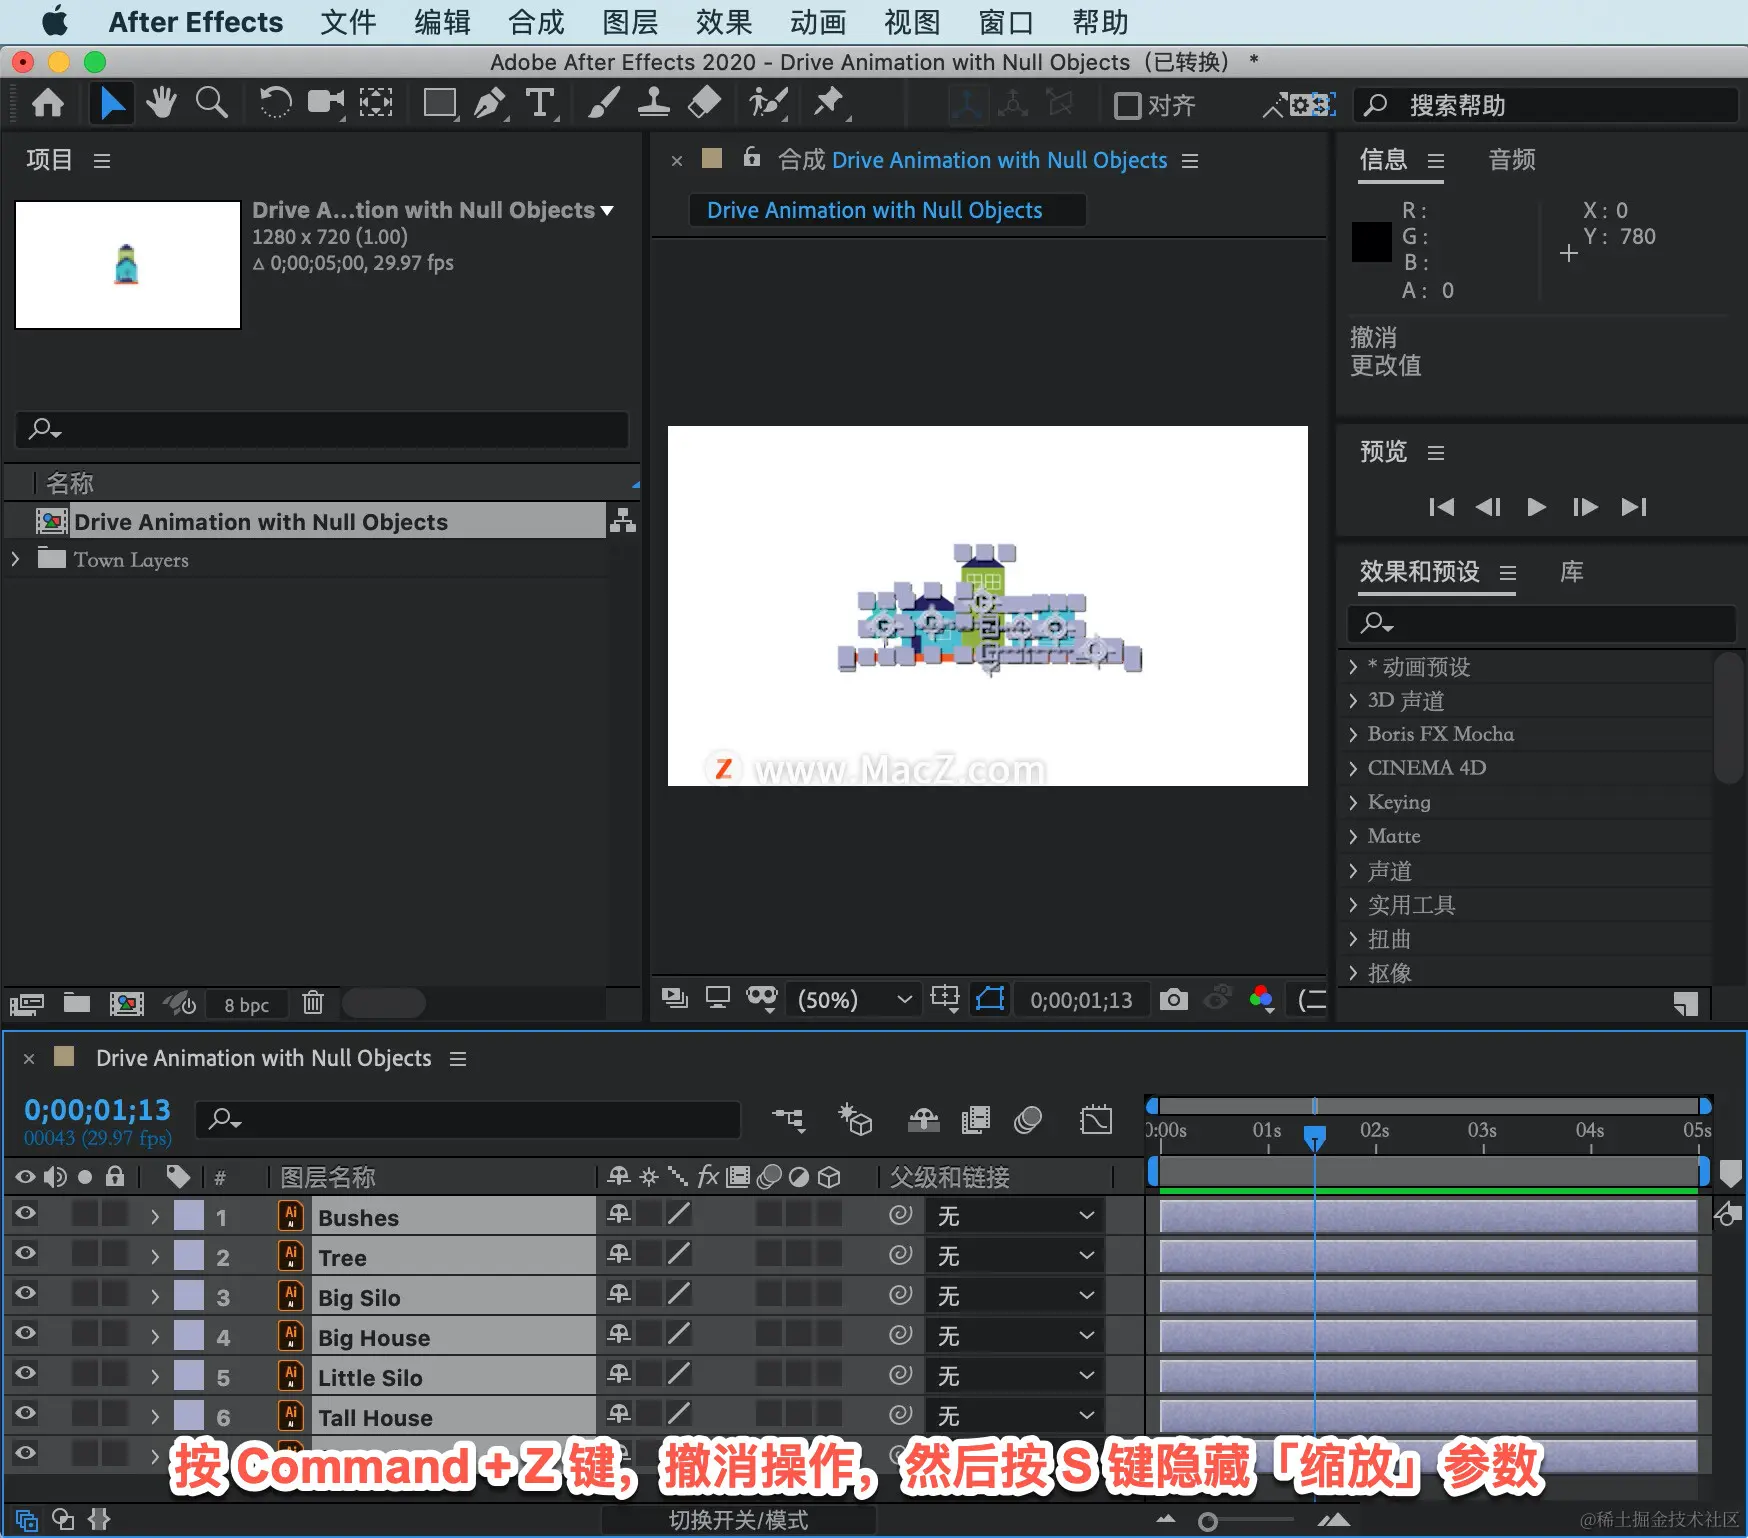1748x1538 pixels.
Task: Toggle the lock icon beside composition tab
Action: 752,157
